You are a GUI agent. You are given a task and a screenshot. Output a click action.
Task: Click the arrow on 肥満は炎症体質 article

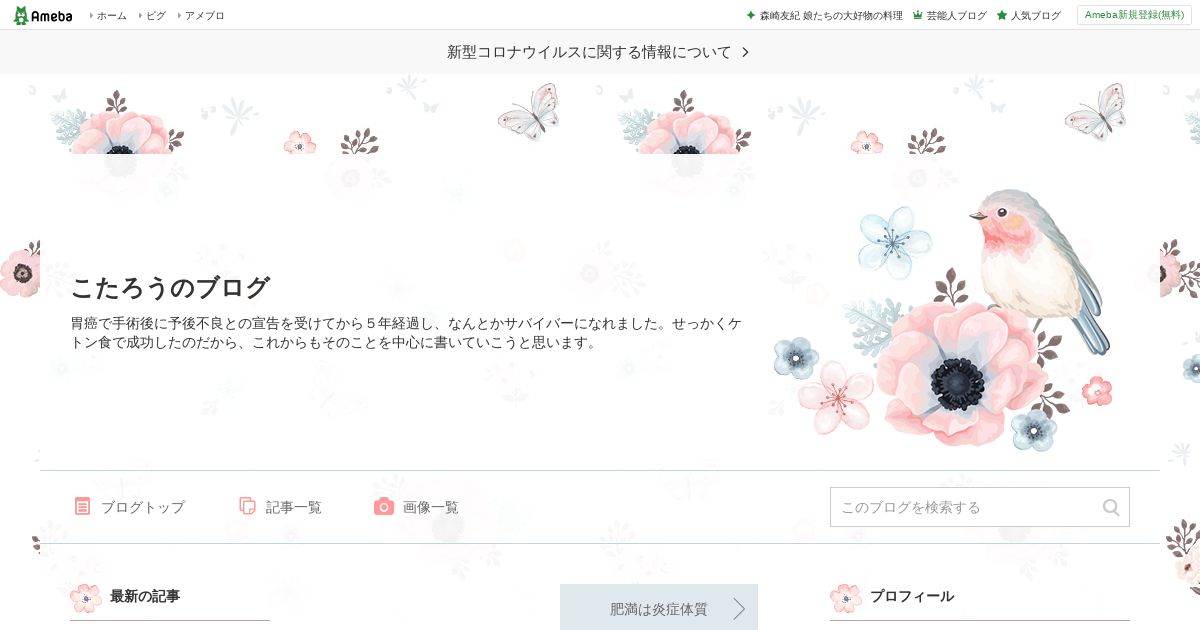pos(739,608)
